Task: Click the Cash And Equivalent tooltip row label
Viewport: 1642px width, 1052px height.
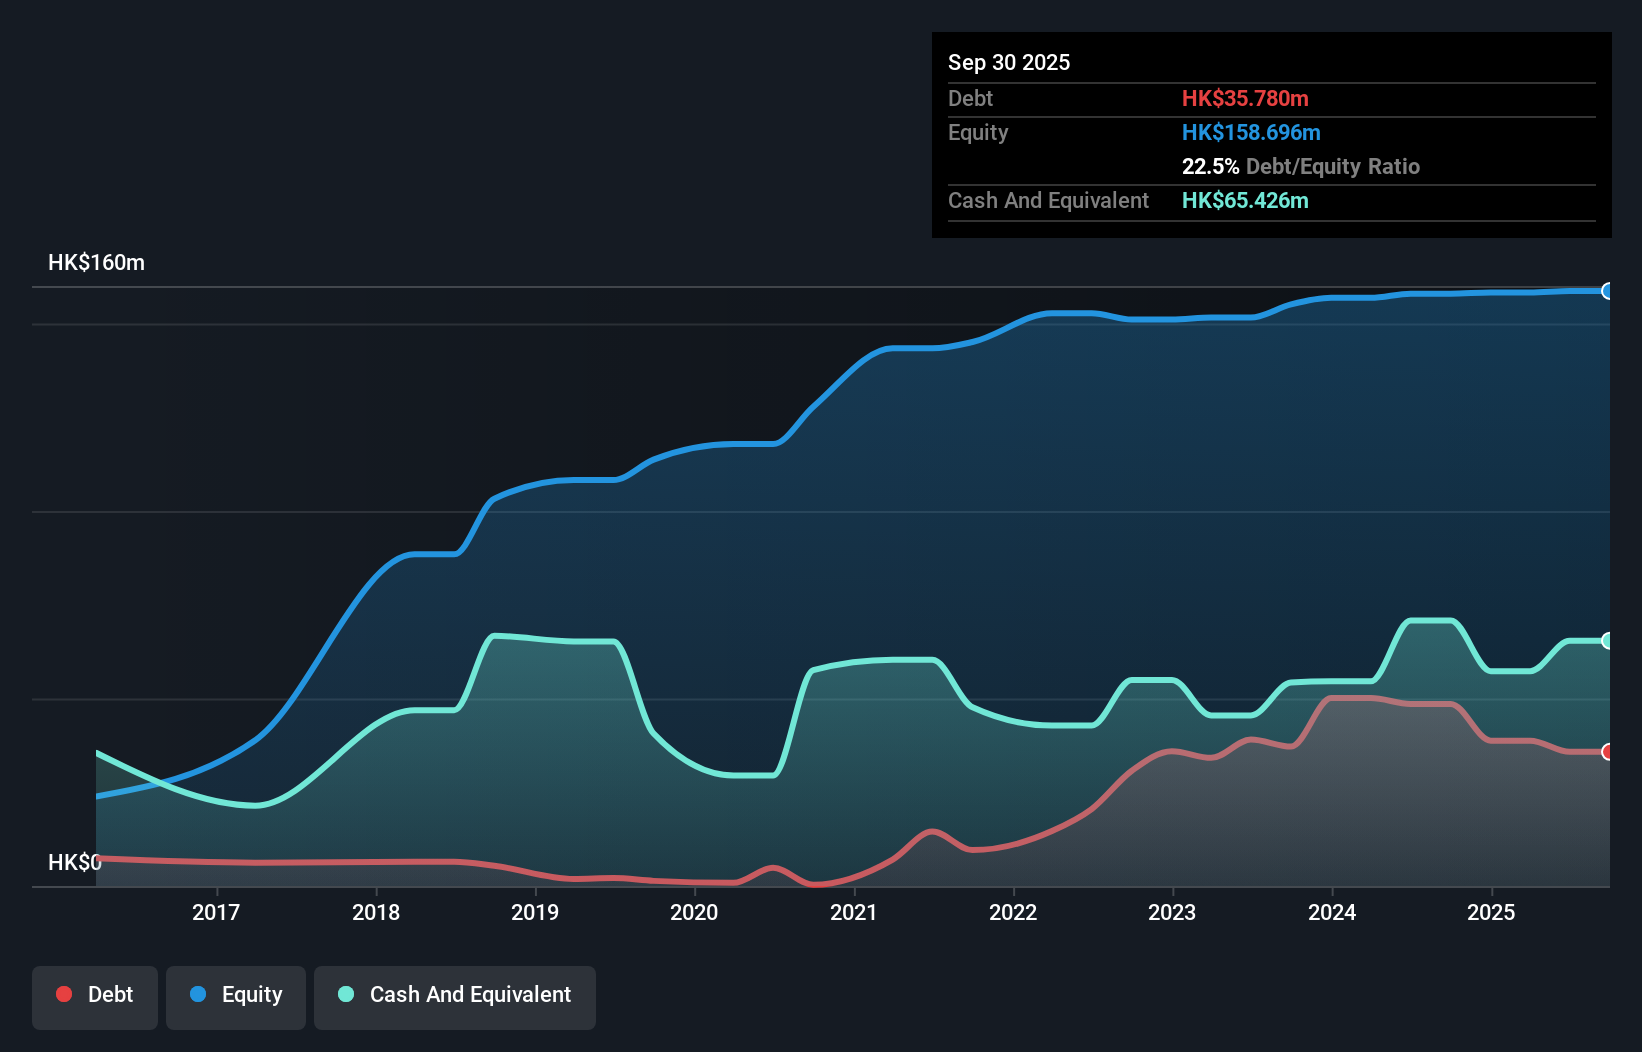Action: coord(1049,200)
